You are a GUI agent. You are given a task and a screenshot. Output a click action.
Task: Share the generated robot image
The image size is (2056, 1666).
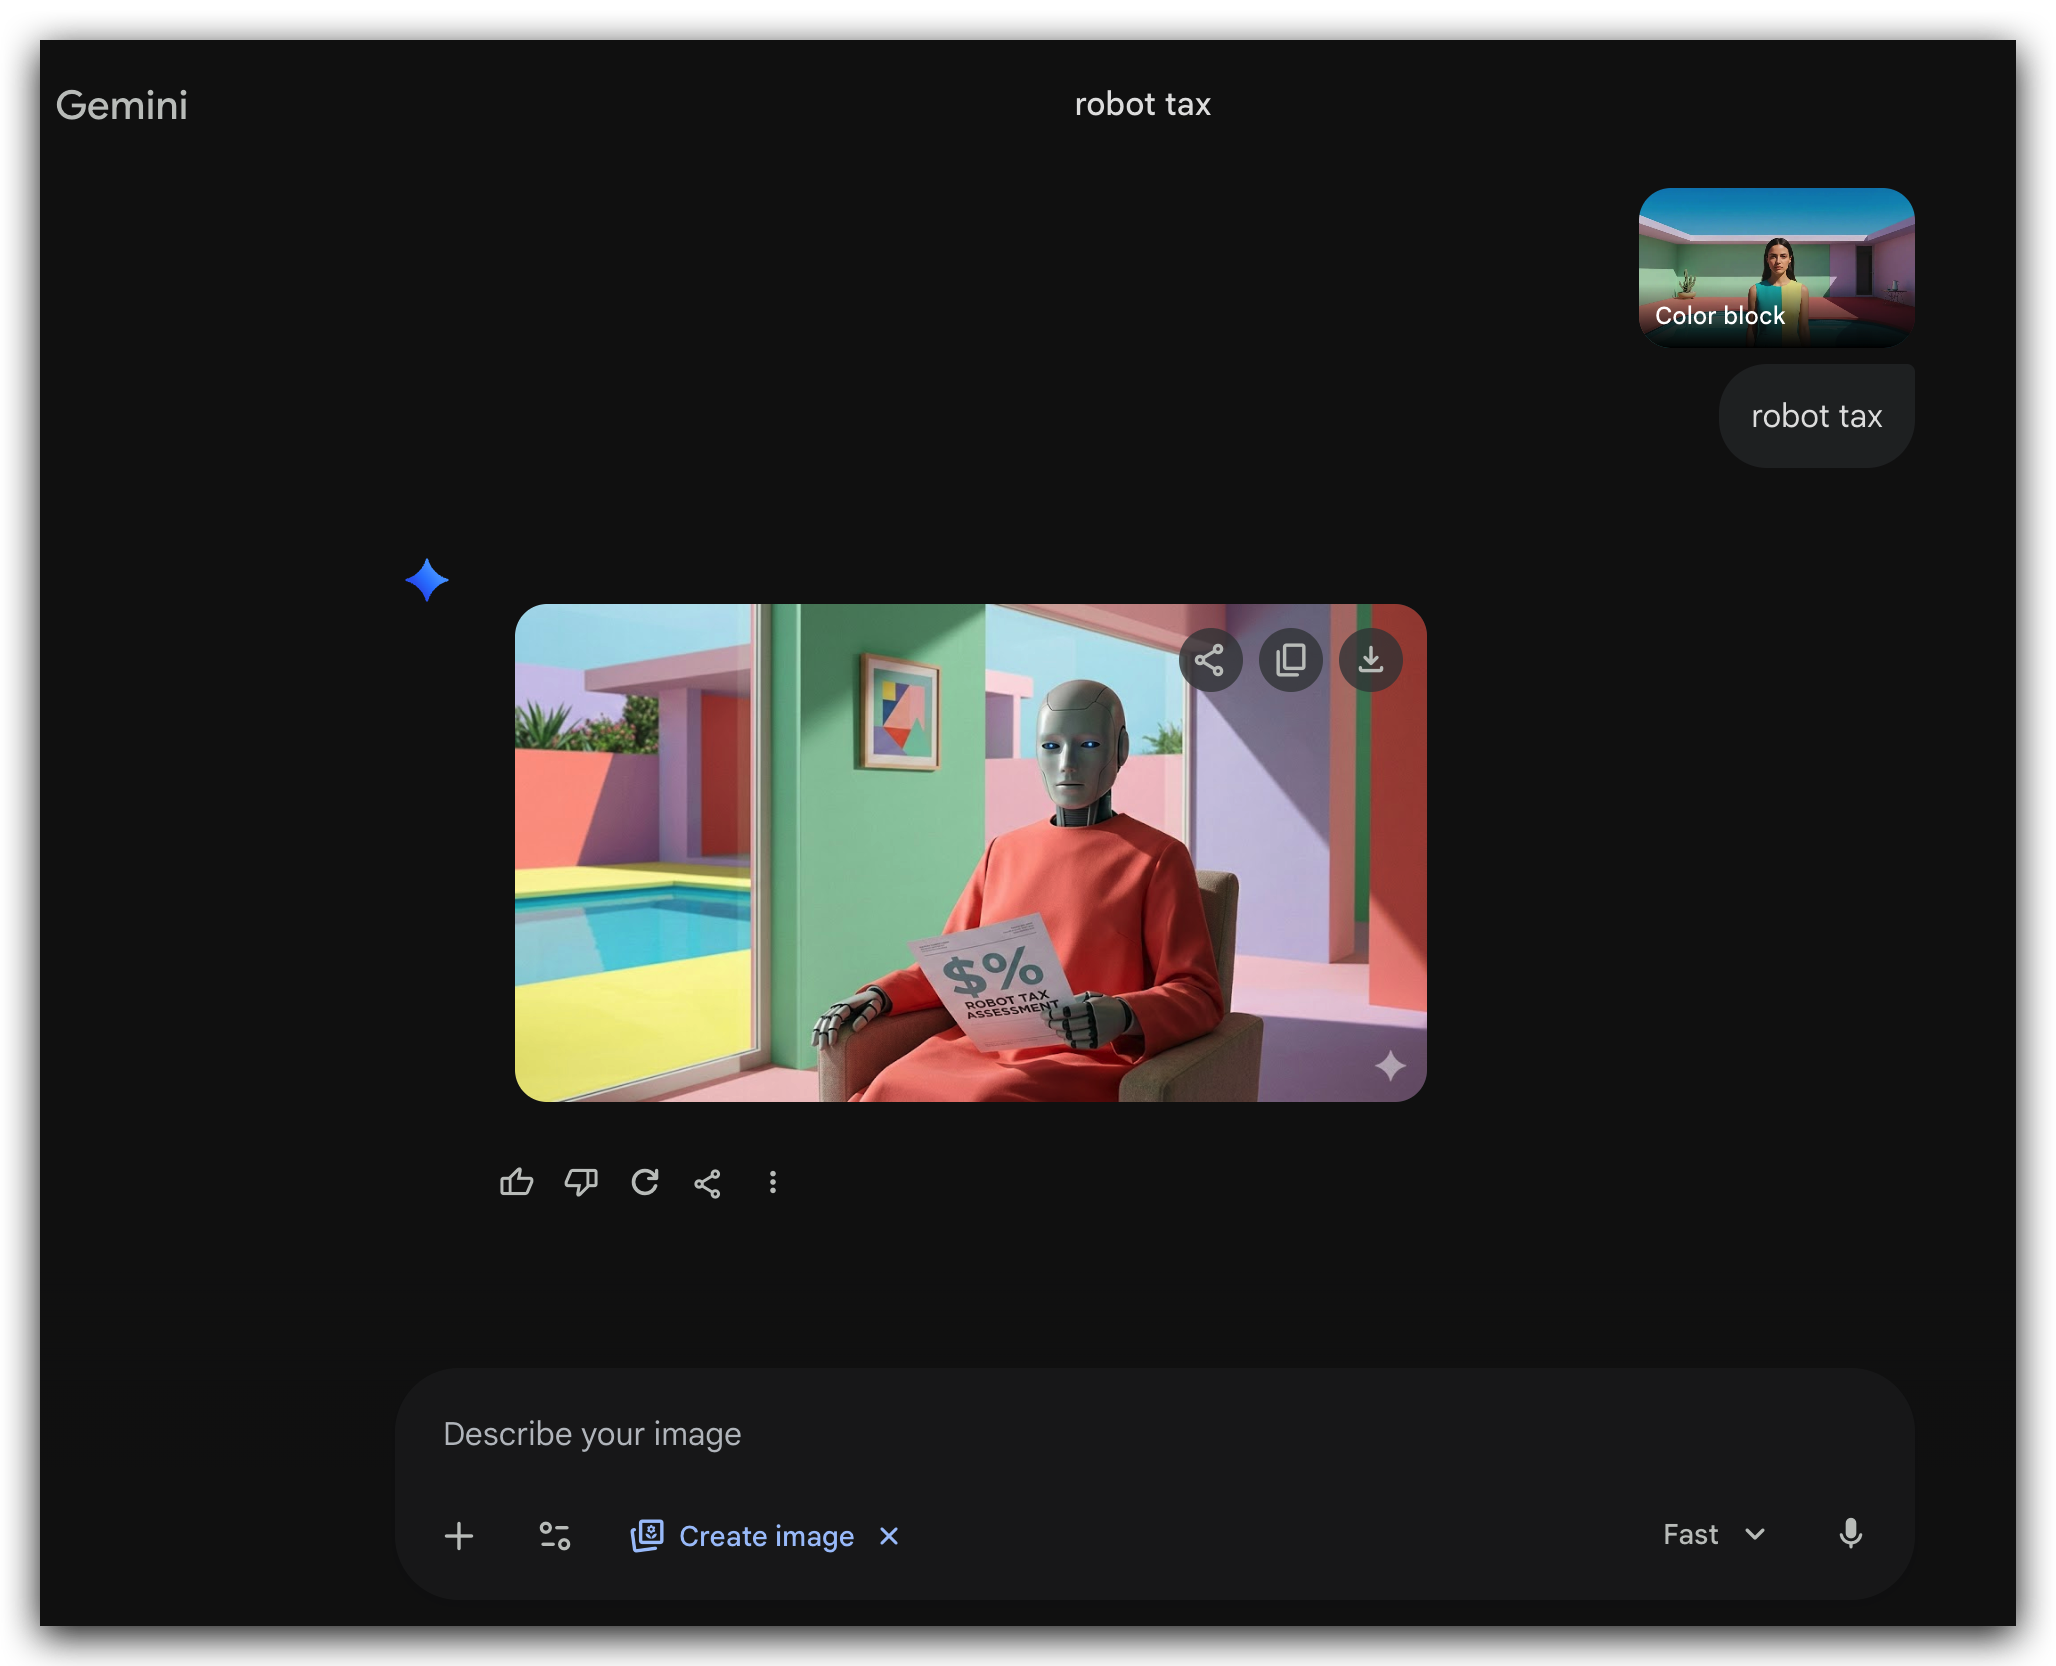click(x=1210, y=660)
